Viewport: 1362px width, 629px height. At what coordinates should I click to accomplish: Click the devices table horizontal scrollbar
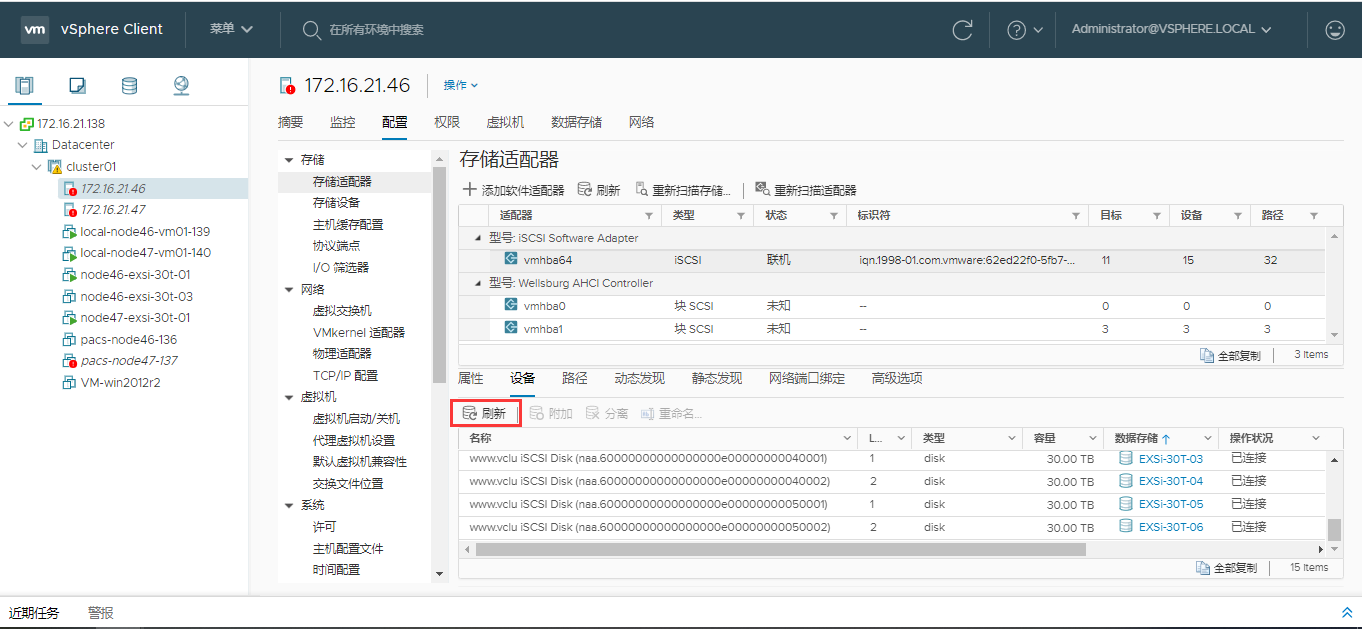[x=781, y=549]
